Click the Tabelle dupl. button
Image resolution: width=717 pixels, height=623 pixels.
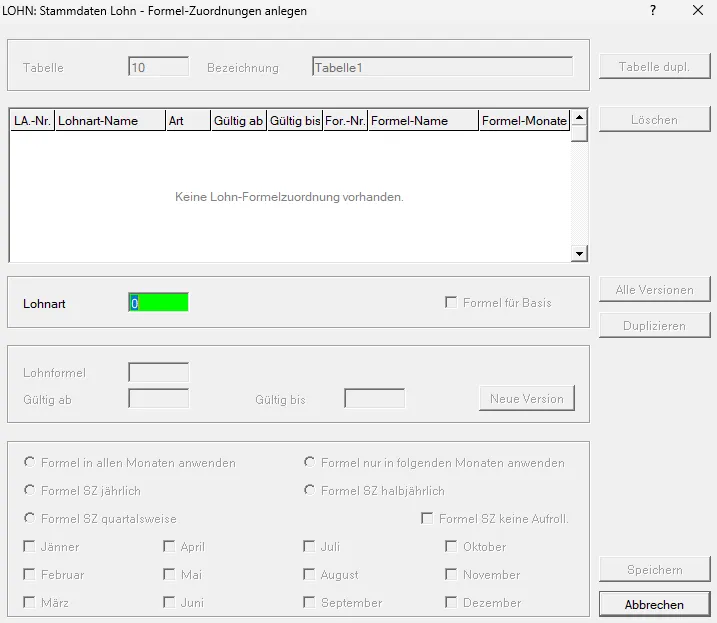coord(654,67)
